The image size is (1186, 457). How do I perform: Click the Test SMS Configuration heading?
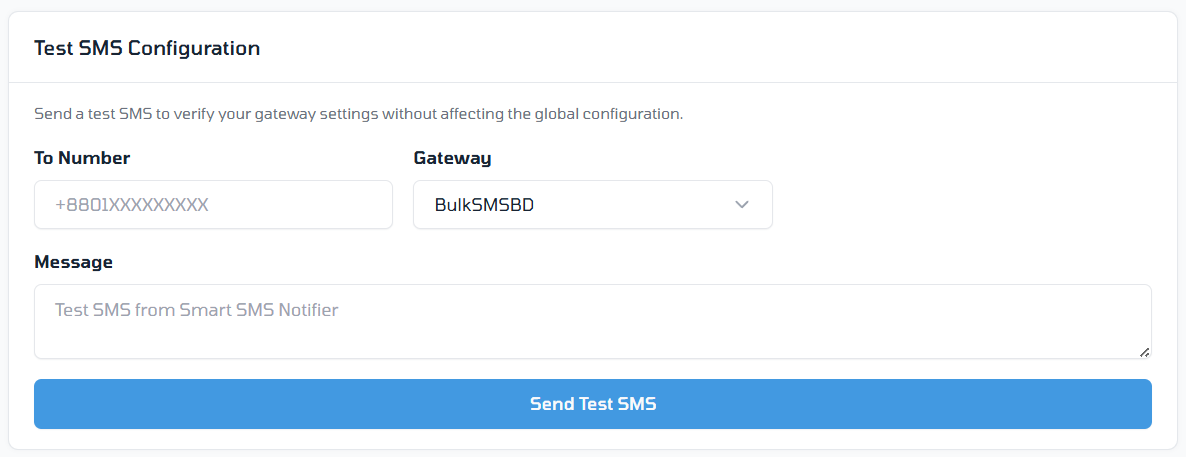tap(147, 48)
